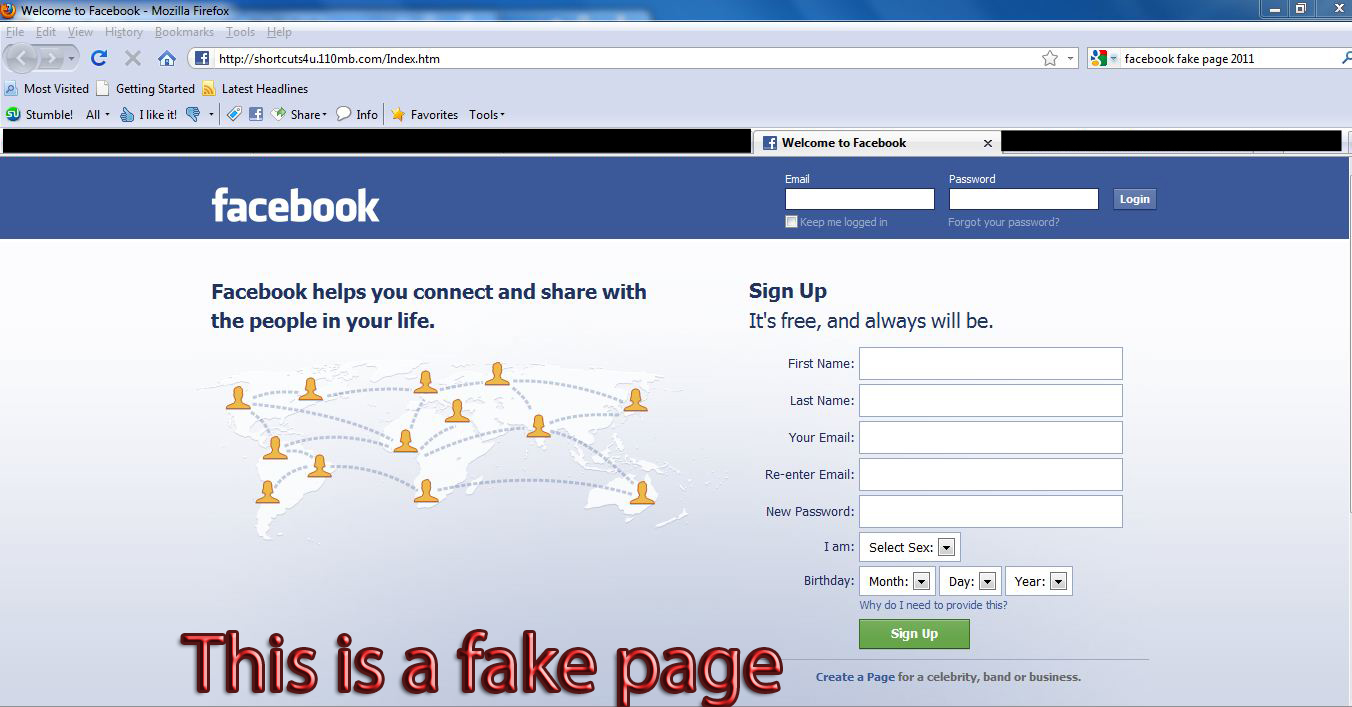Bookmark this page with the star icon
Viewport: 1352px width, 707px height.
pyautogui.click(x=1050, y=58)
